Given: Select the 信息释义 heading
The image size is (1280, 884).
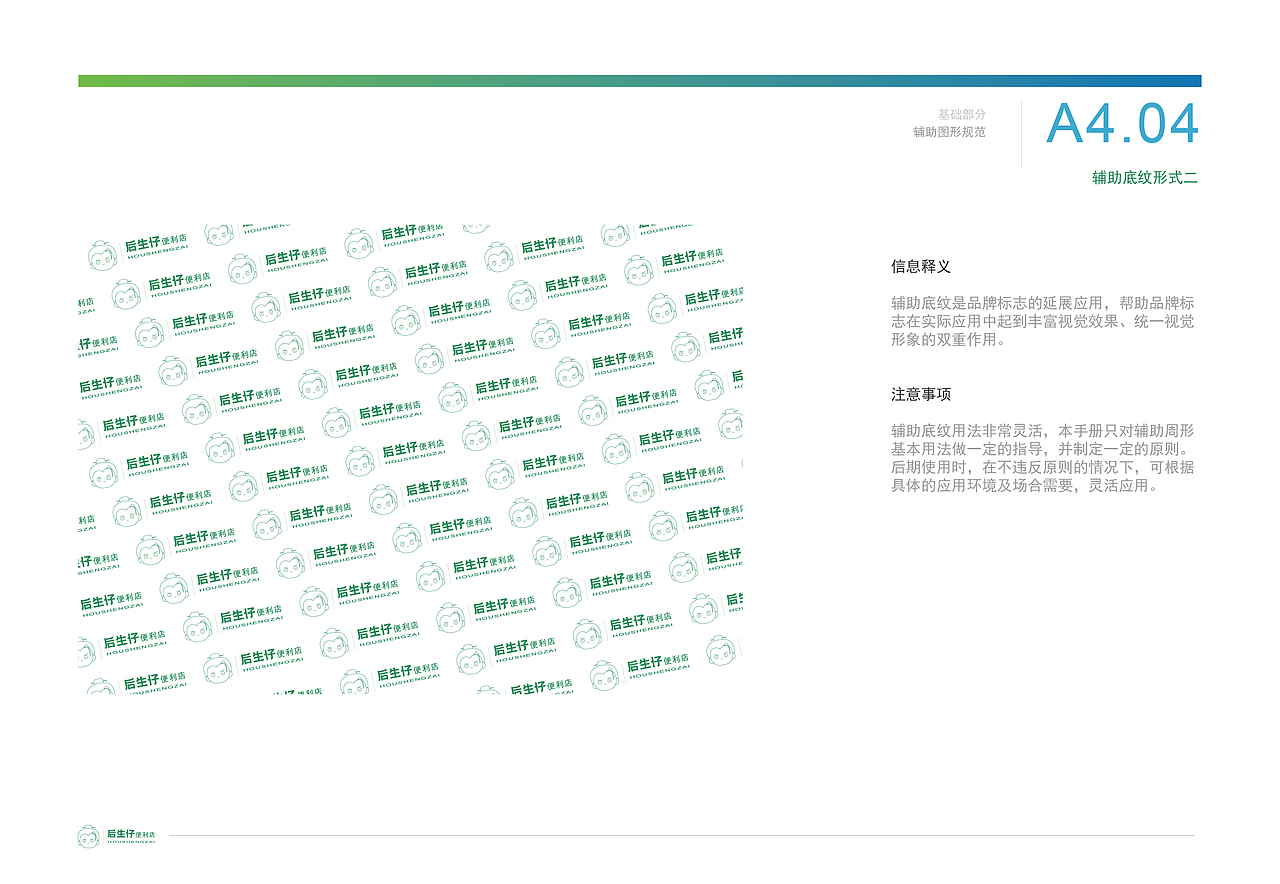Looking at the screenshot, I should coord(921,267).
